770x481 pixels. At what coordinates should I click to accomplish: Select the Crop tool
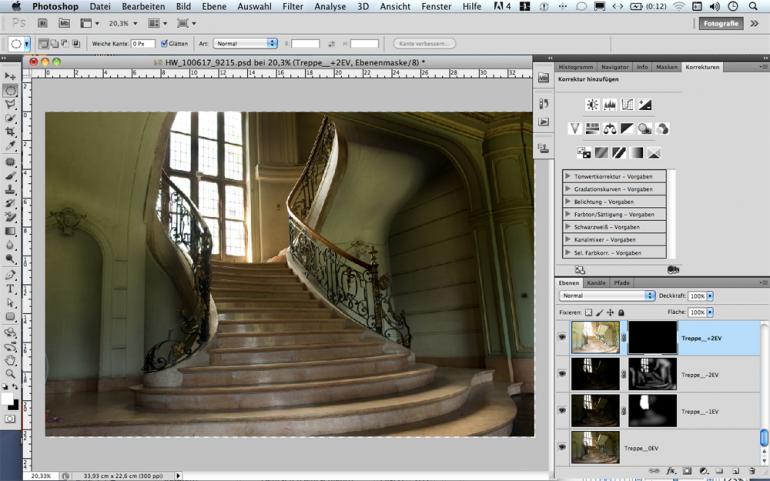10,132
